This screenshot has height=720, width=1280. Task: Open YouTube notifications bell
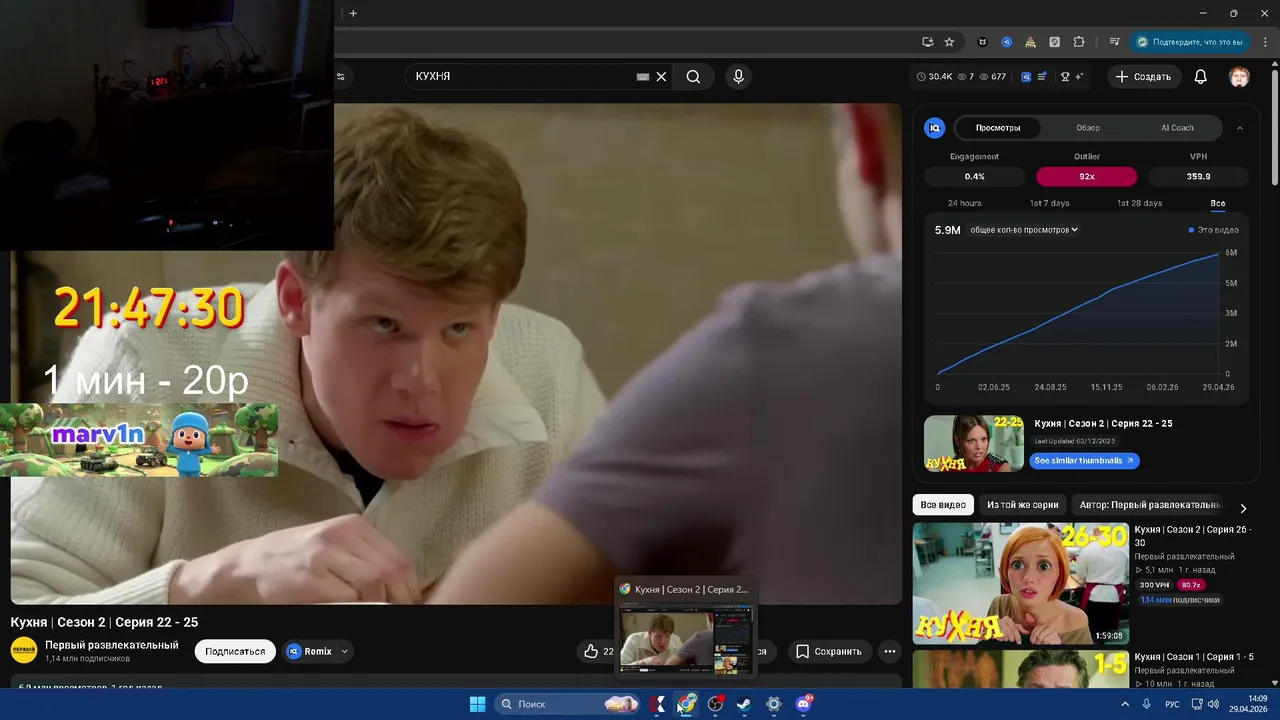click(1201, 77)
